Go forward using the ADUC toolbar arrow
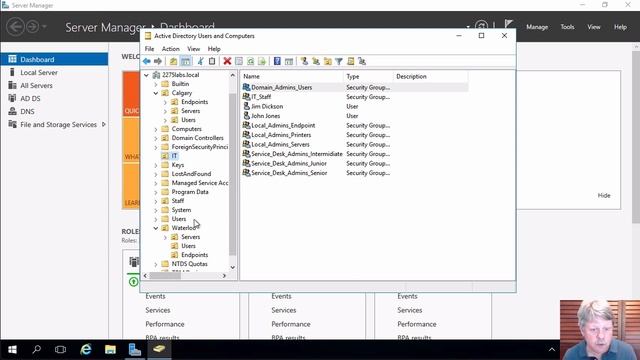 click(158, 61)
